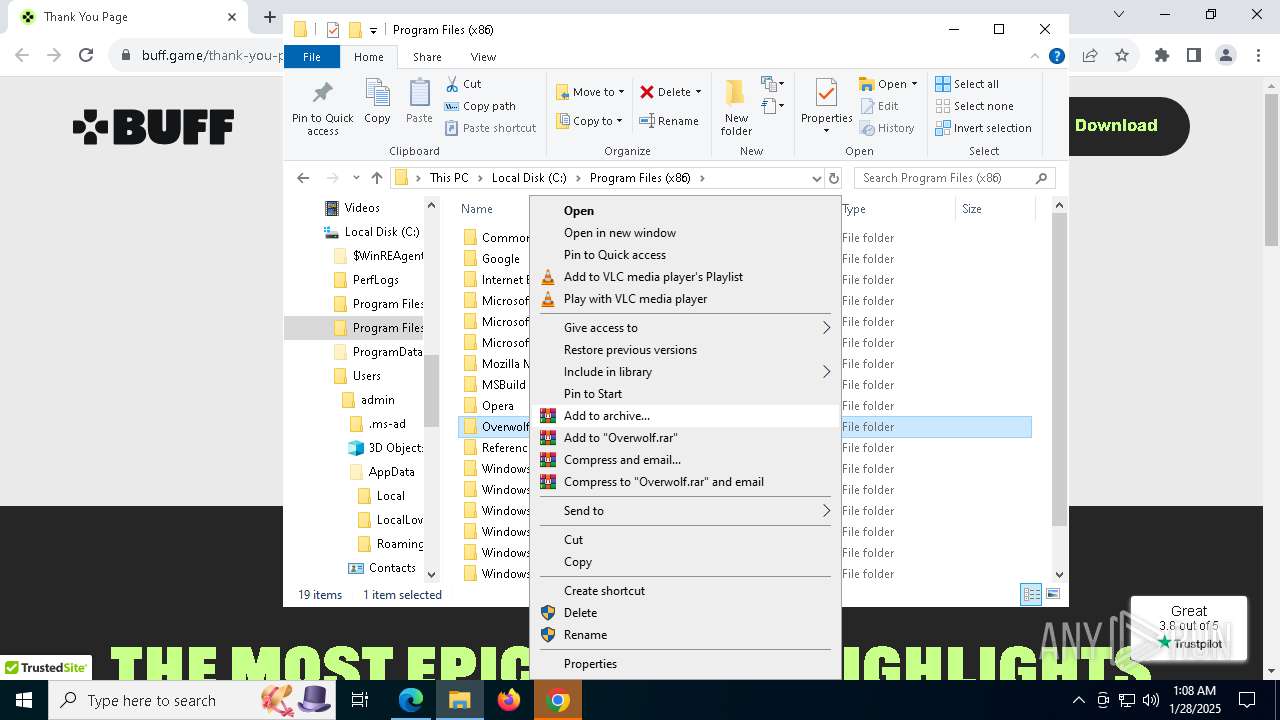This screenshot has height=720, width=1280.
Task: Click Copy path in Clipboard group
Action: tap(480, 106)
